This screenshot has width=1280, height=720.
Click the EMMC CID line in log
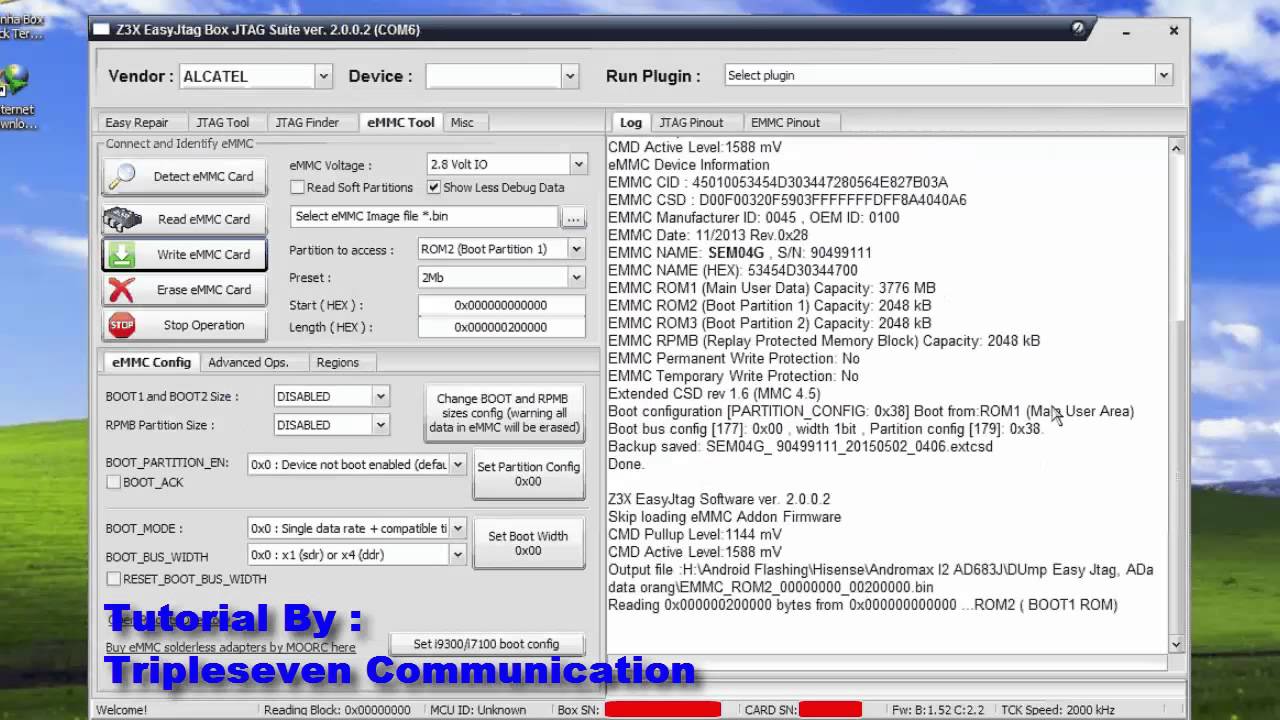[778, 182]
